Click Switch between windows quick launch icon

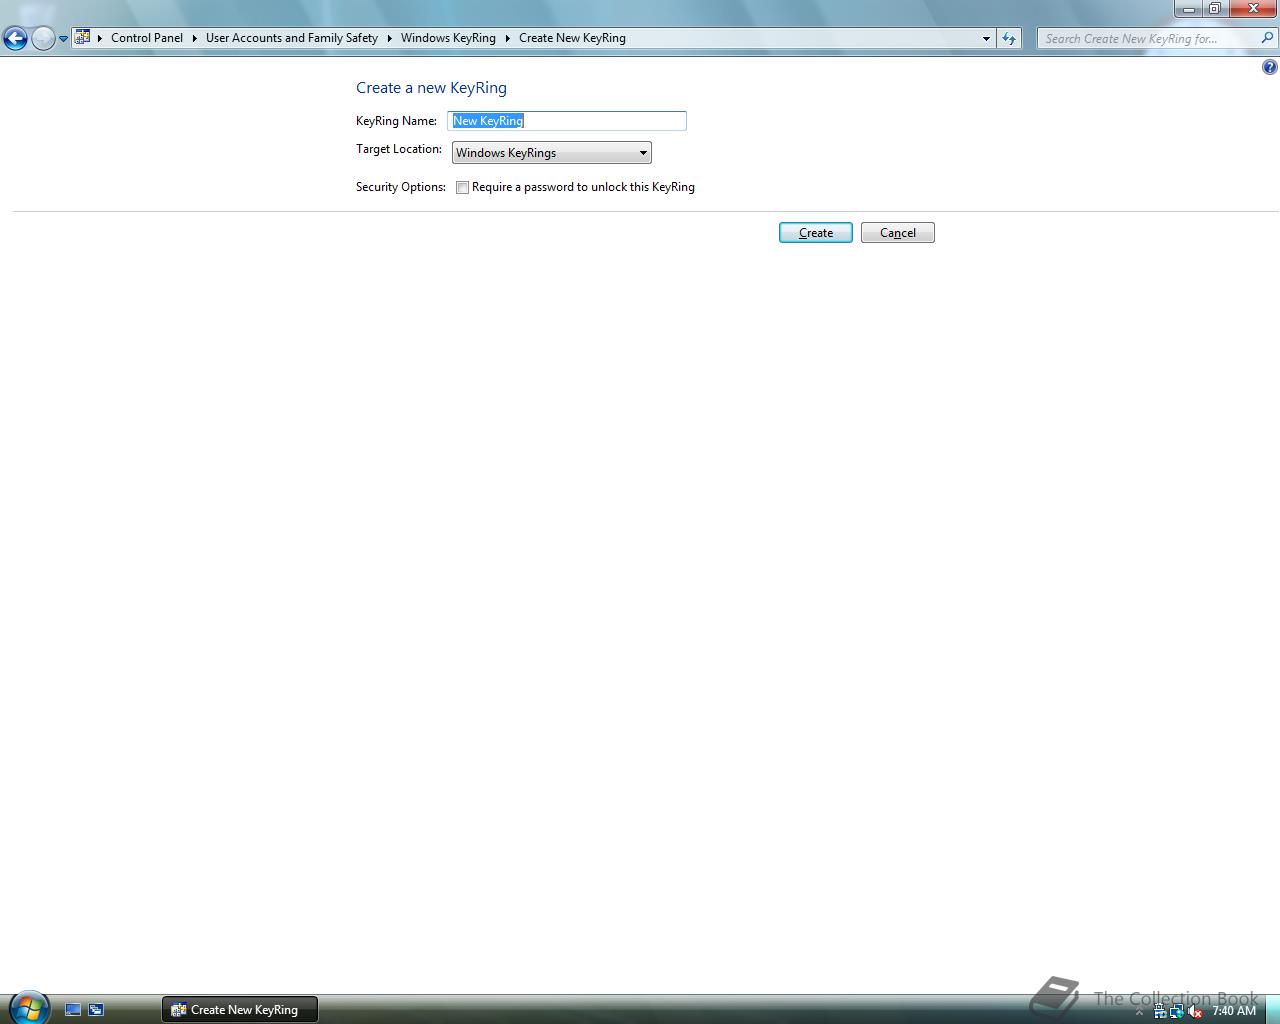pyautogui.click(x=96, y=1010)
